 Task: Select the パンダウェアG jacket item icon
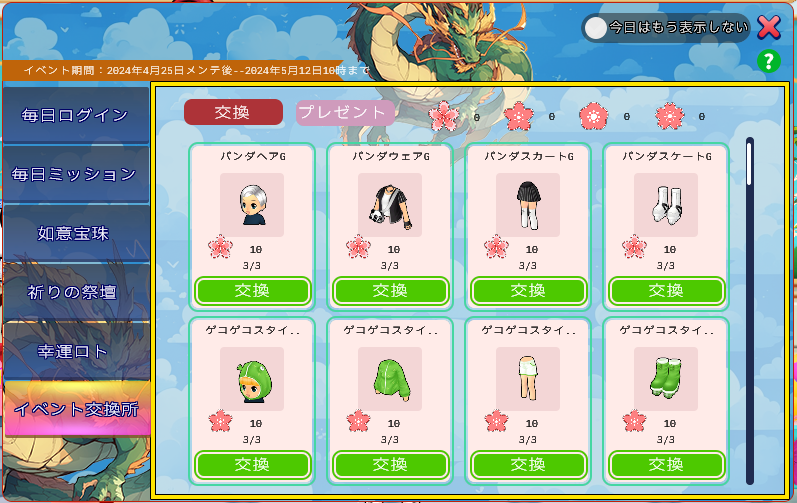coord(390,205)
